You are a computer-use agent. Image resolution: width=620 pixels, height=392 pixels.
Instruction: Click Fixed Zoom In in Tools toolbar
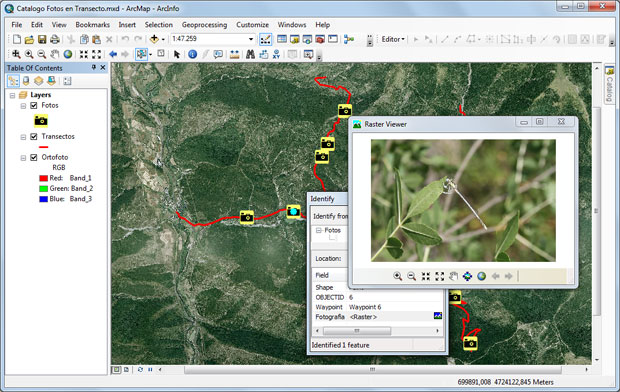coord(83,54)
